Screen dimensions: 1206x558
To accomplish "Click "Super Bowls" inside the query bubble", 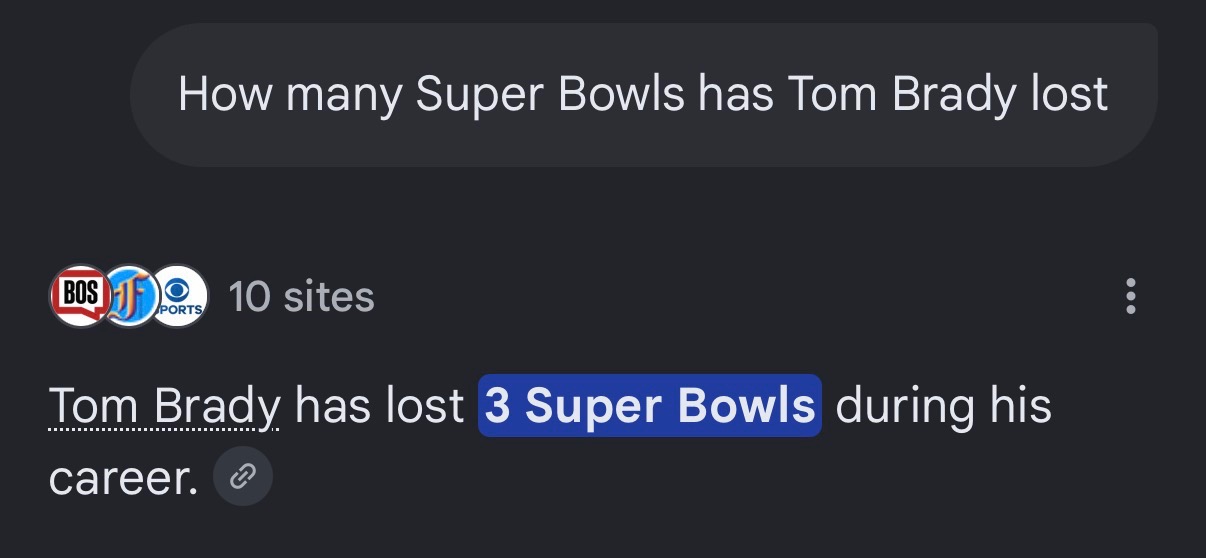I will (550, 95).
